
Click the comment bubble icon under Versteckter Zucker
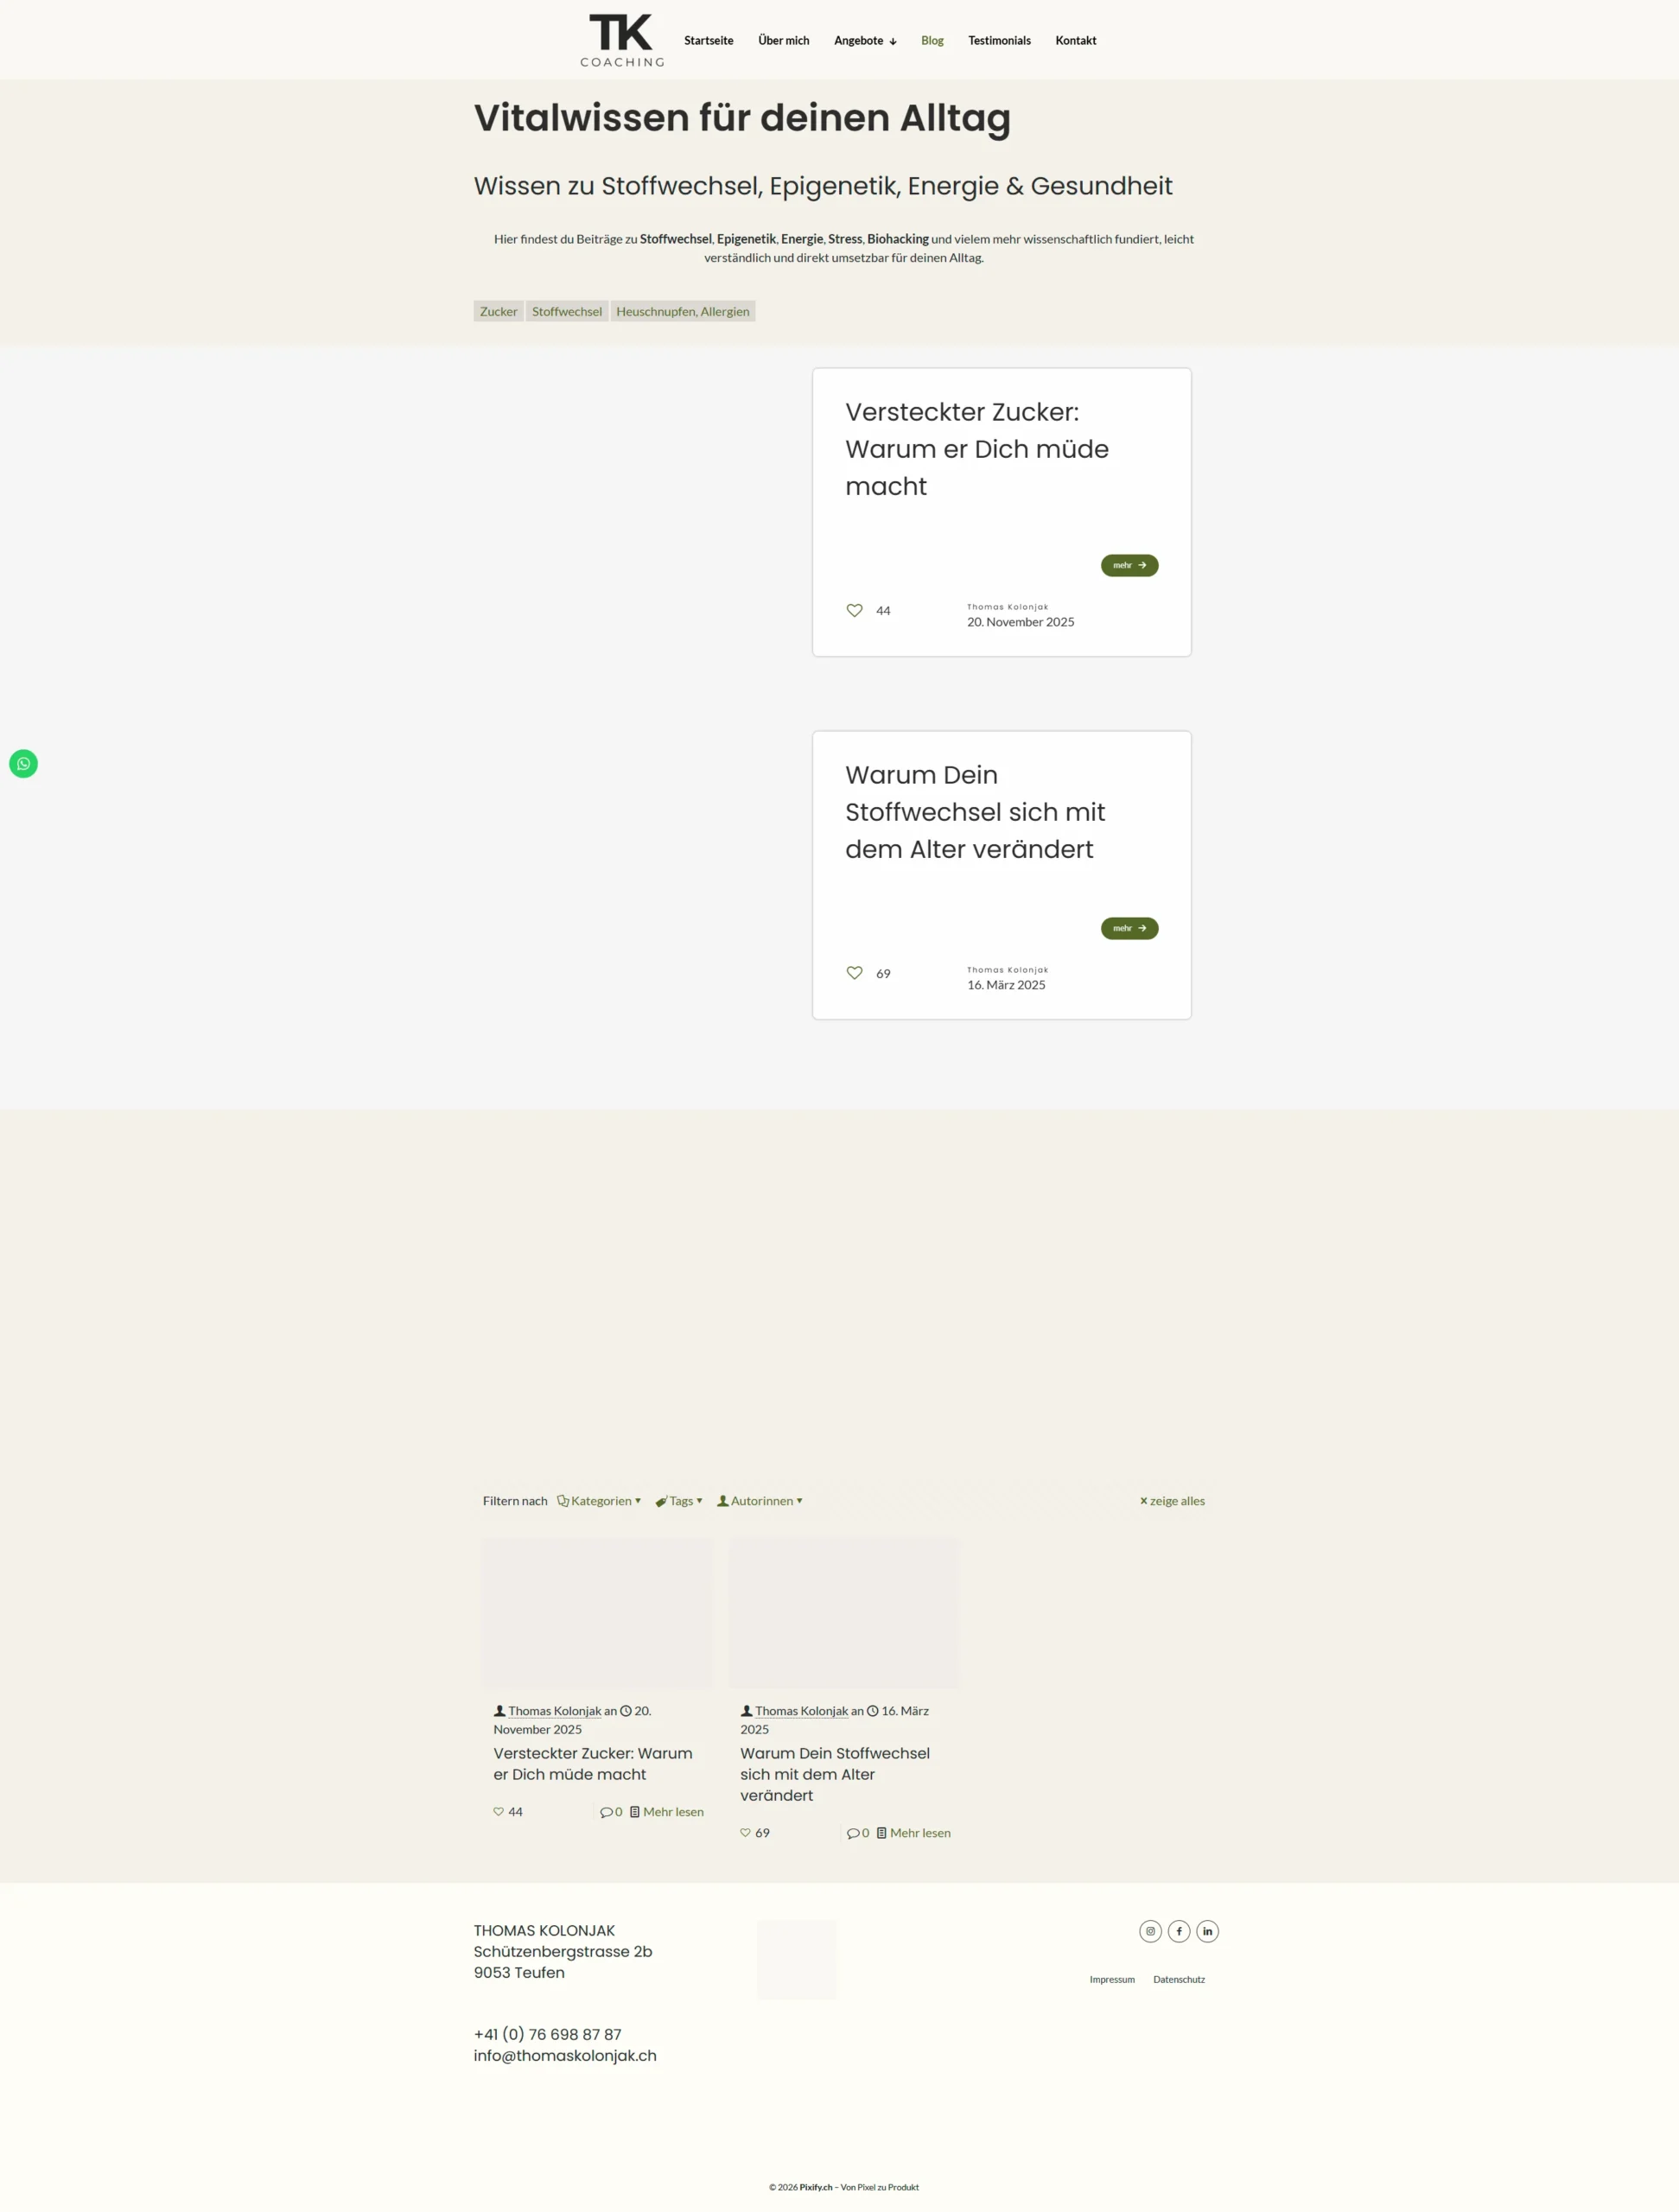pos(606,1812)
